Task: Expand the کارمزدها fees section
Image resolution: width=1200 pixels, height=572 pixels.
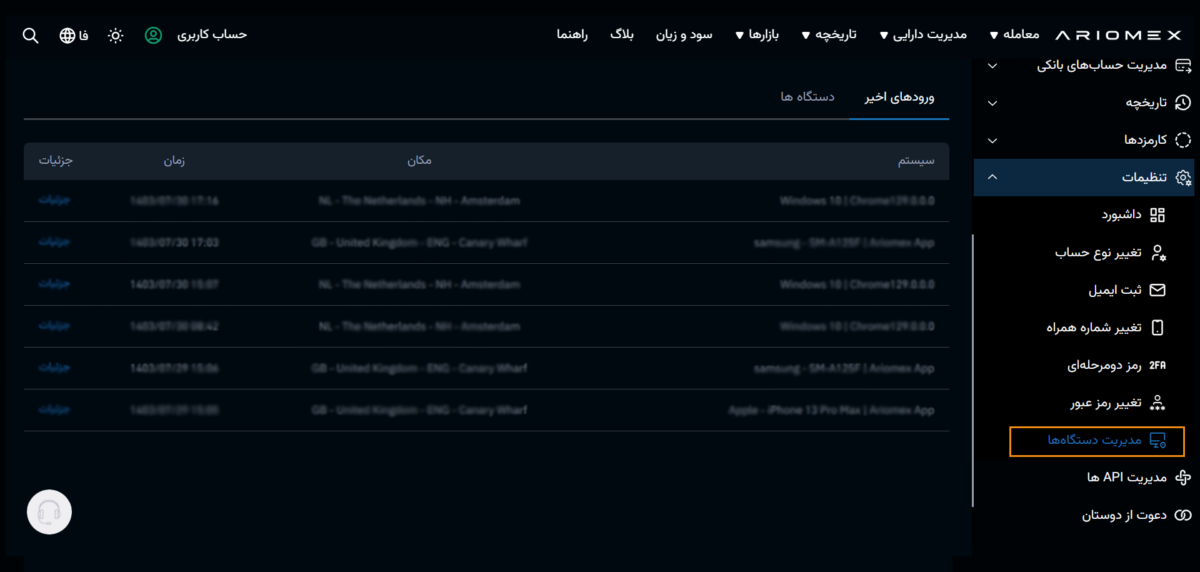Action: [x=992, y=140]
